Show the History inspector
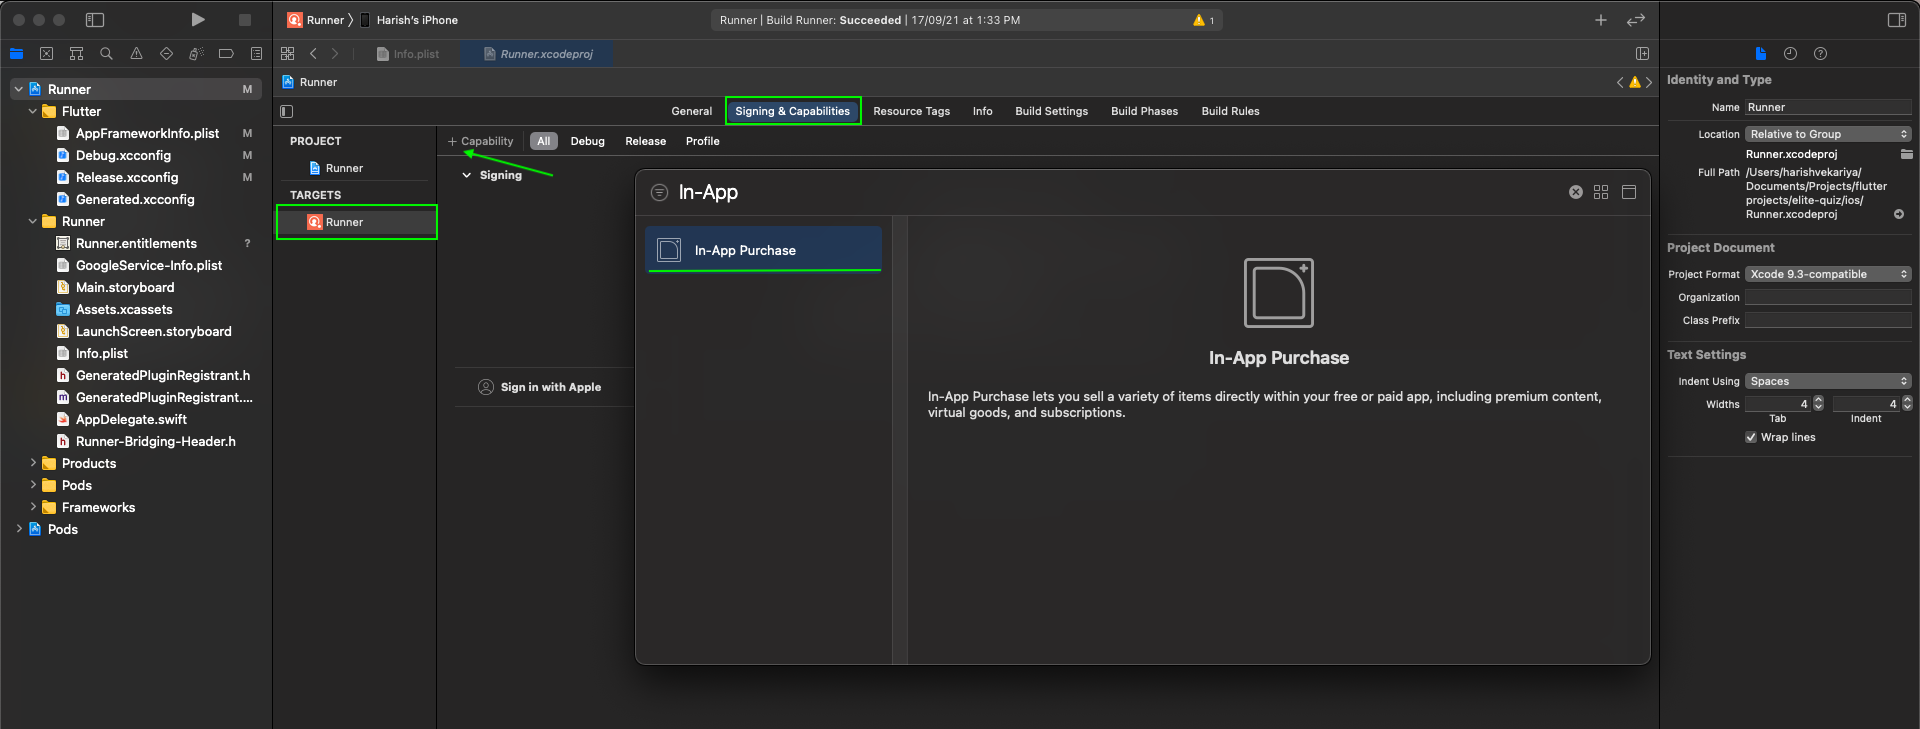This screenshot has height=729, width=1920. [x=1790, y=54]
